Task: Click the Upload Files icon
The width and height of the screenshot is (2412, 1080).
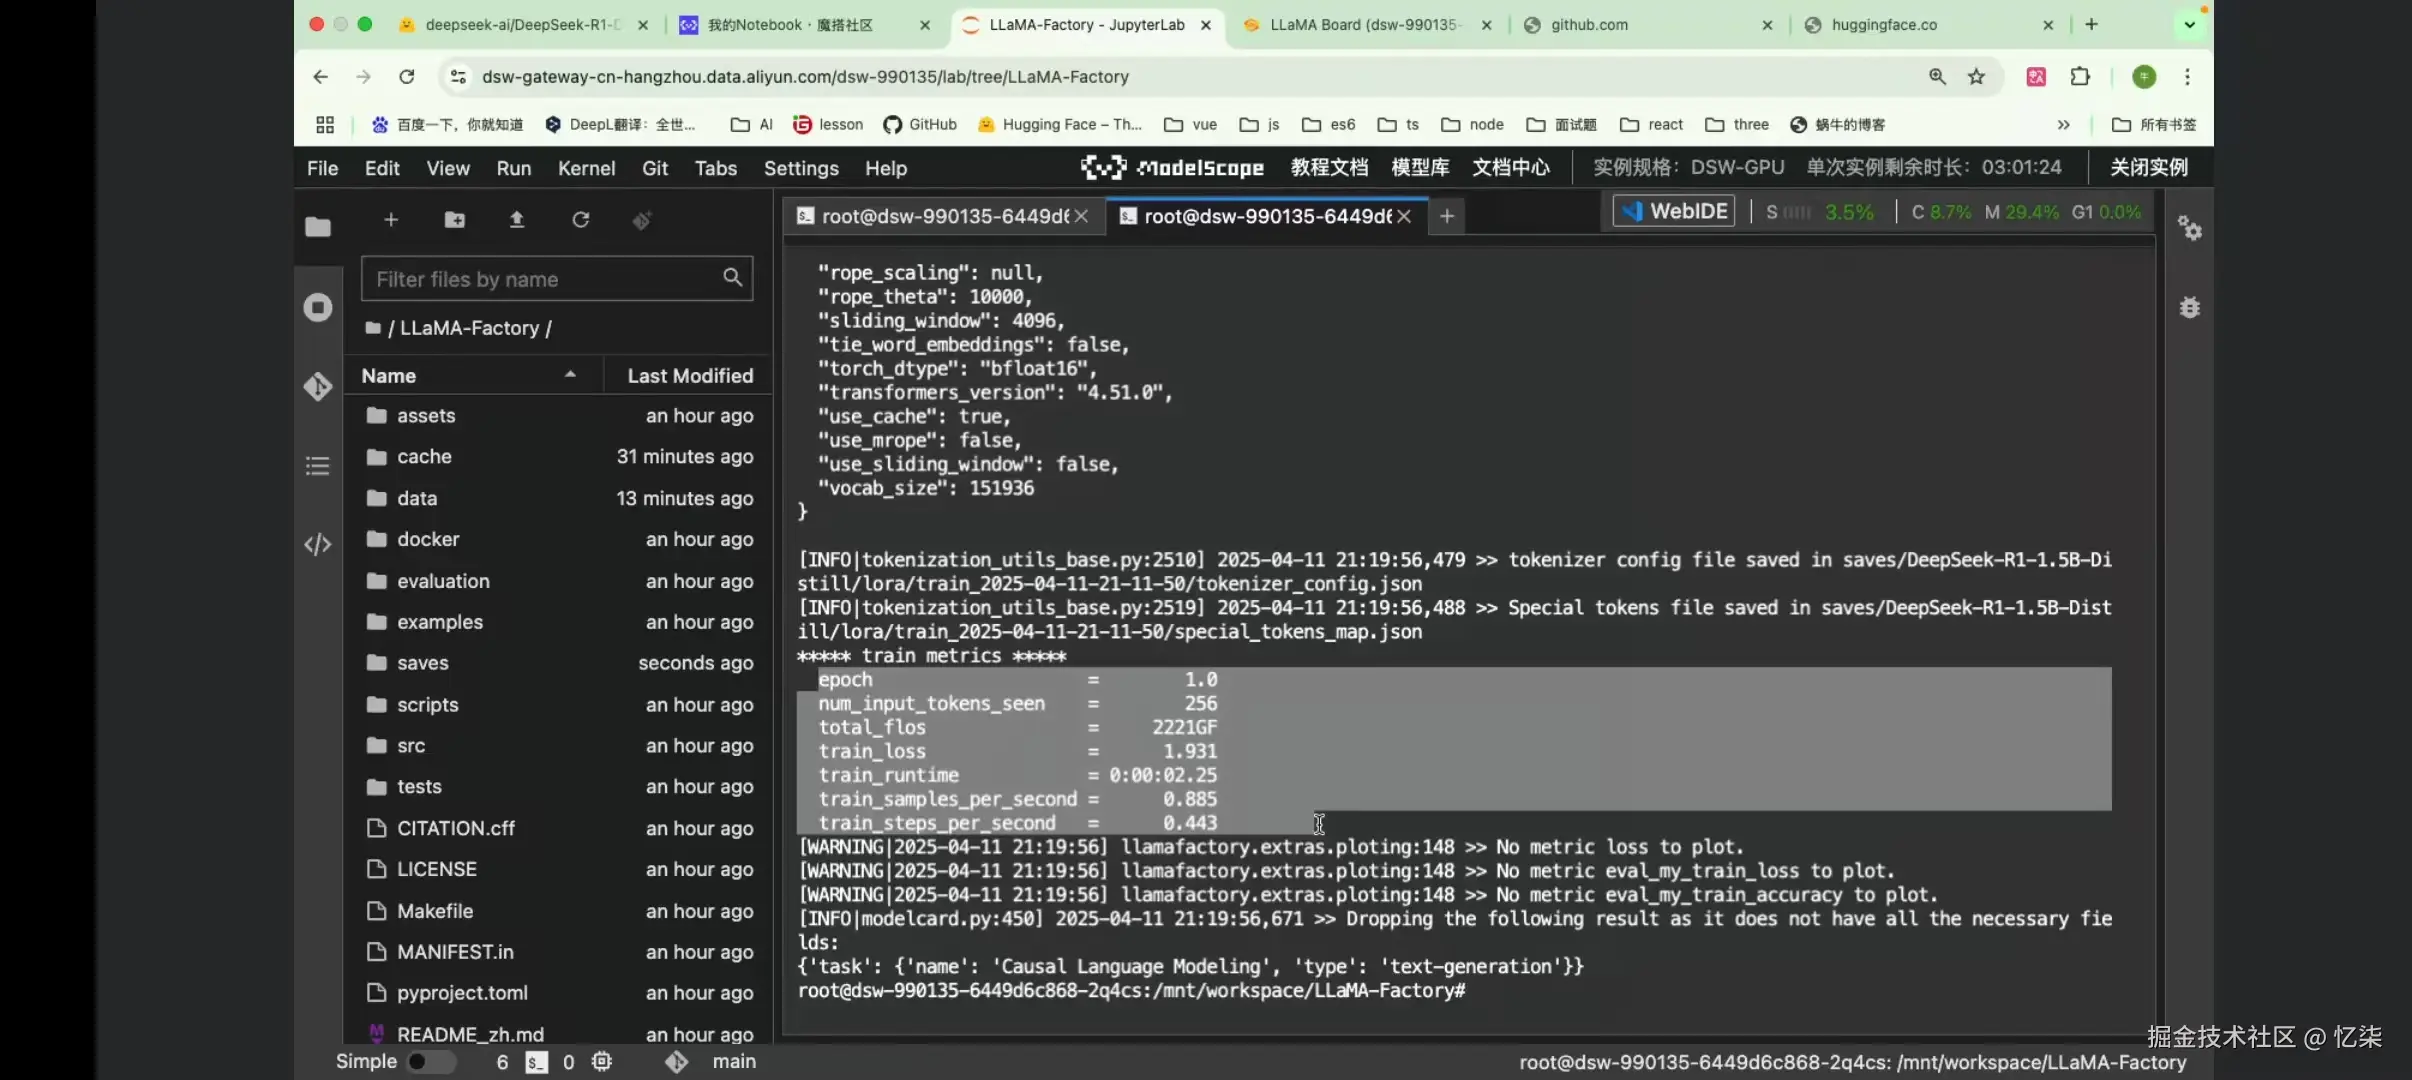Action: (x=517, y=220)
